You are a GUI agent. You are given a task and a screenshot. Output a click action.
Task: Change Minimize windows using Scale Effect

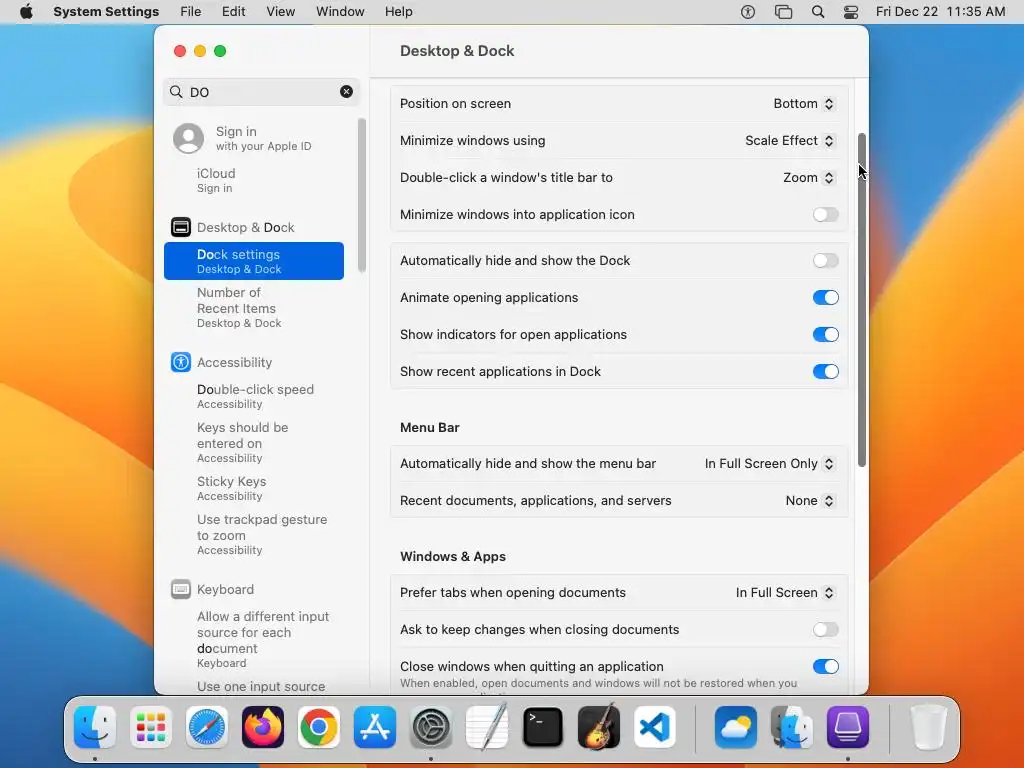pyautogui.click(x=790, y=140)
